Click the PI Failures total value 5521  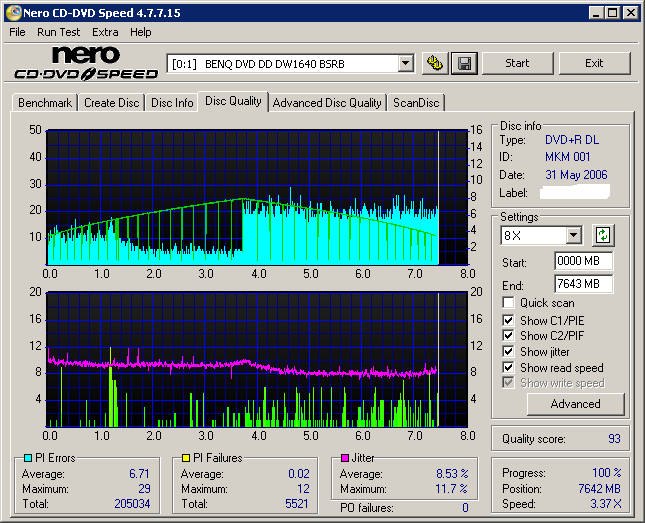coord(297,504)
